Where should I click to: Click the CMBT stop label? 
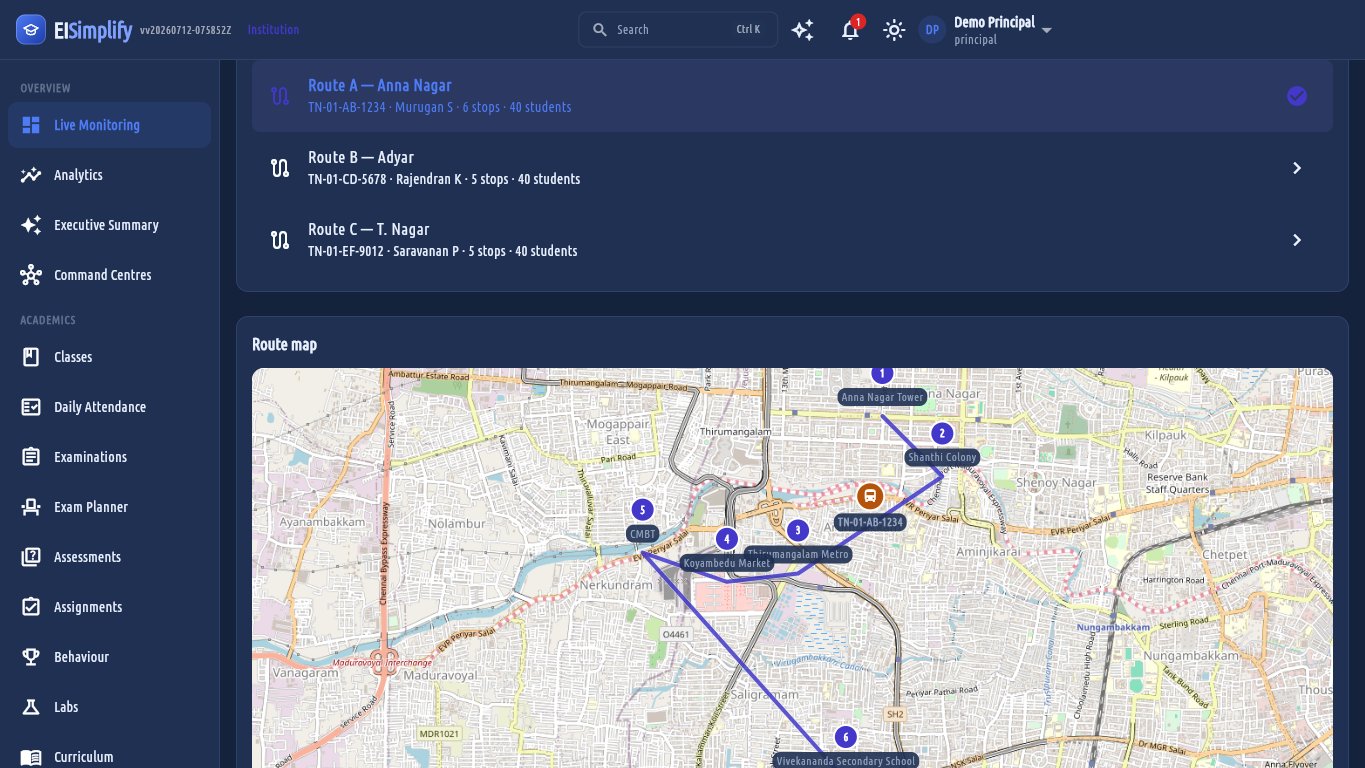coord(643,534)
